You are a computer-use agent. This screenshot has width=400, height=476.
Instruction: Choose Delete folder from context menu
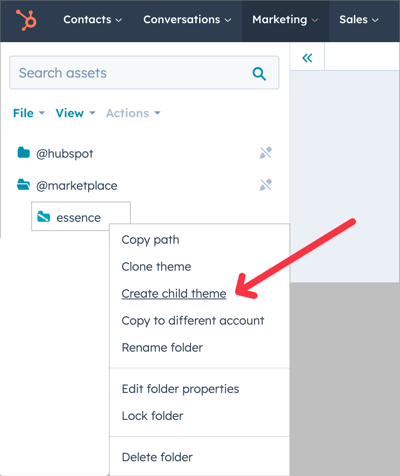pyautogui.click(x=157, y=457)
